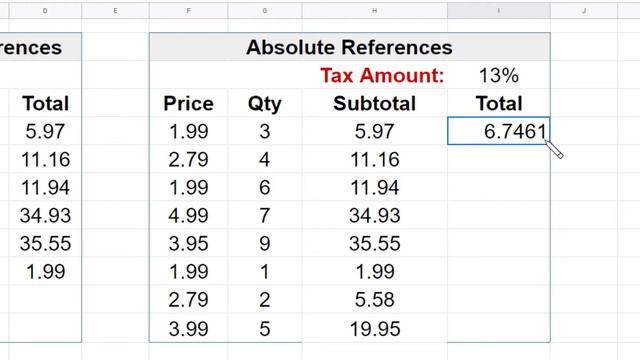Viewport: 640px width, 360px height.
Task: Select the Qty cell containing 5
Action: click(x=265, y=329)
